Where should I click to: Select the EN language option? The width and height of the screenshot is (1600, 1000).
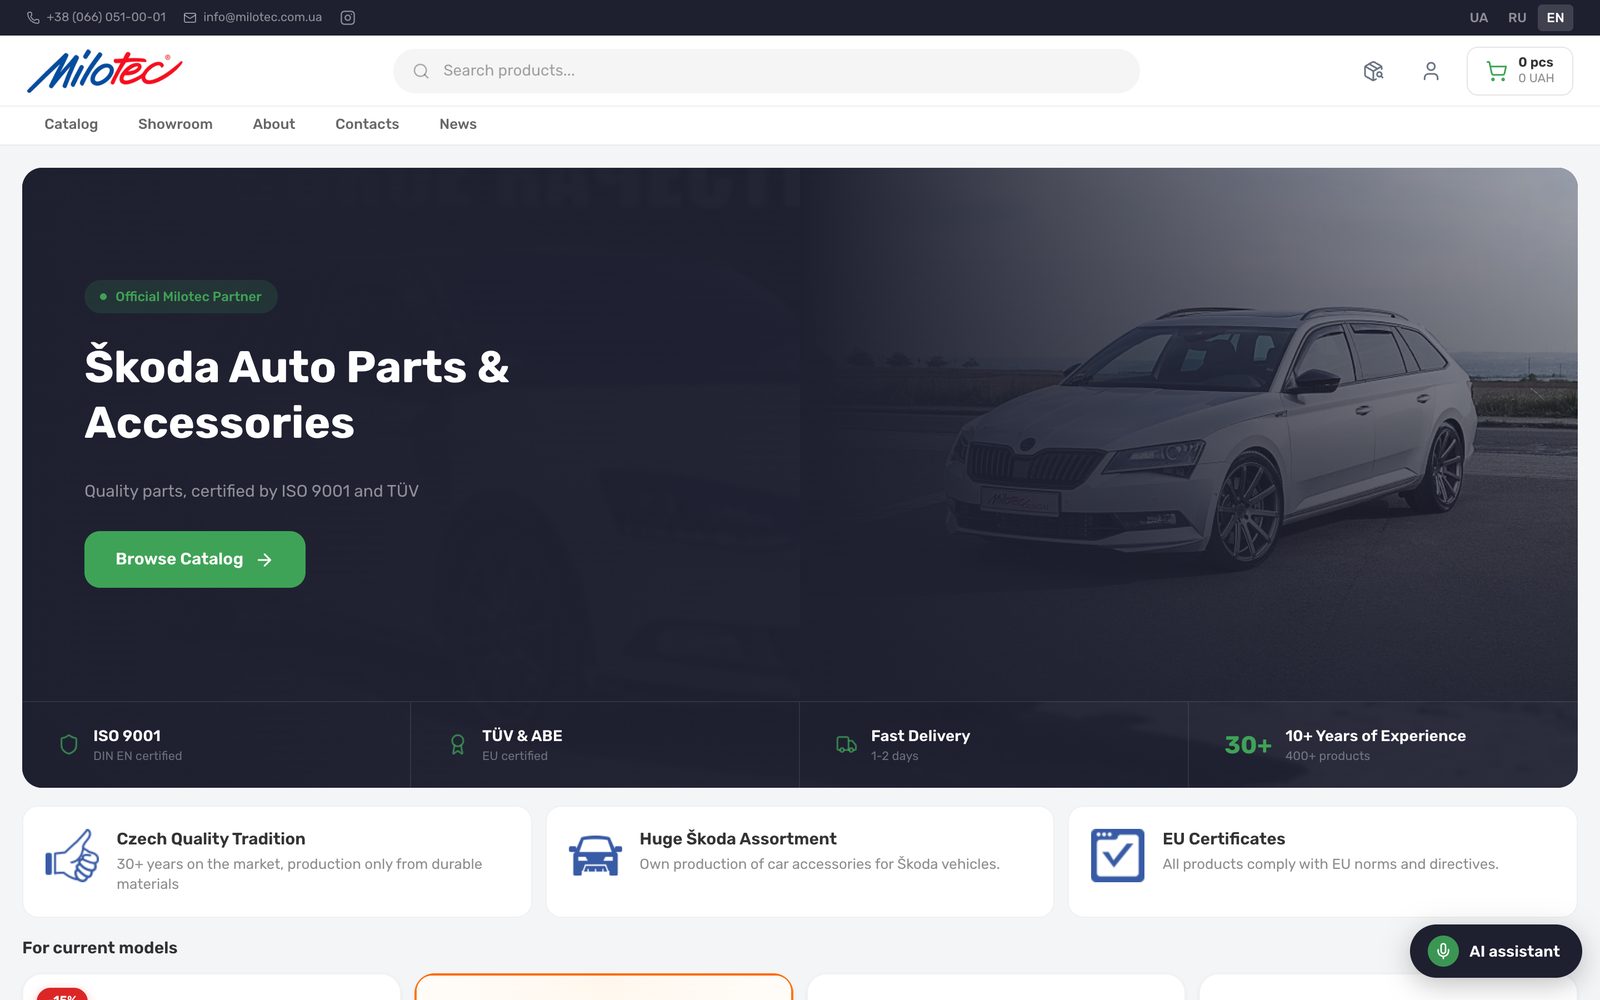point(1555,17)
